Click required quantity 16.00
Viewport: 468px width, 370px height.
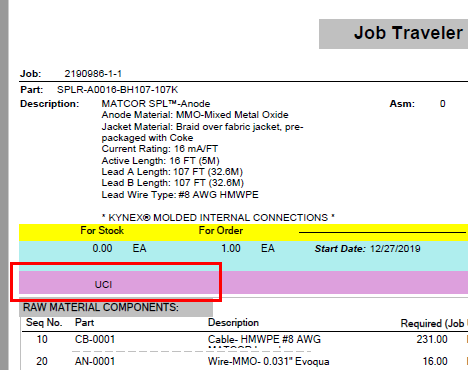[x=435, y=361]
